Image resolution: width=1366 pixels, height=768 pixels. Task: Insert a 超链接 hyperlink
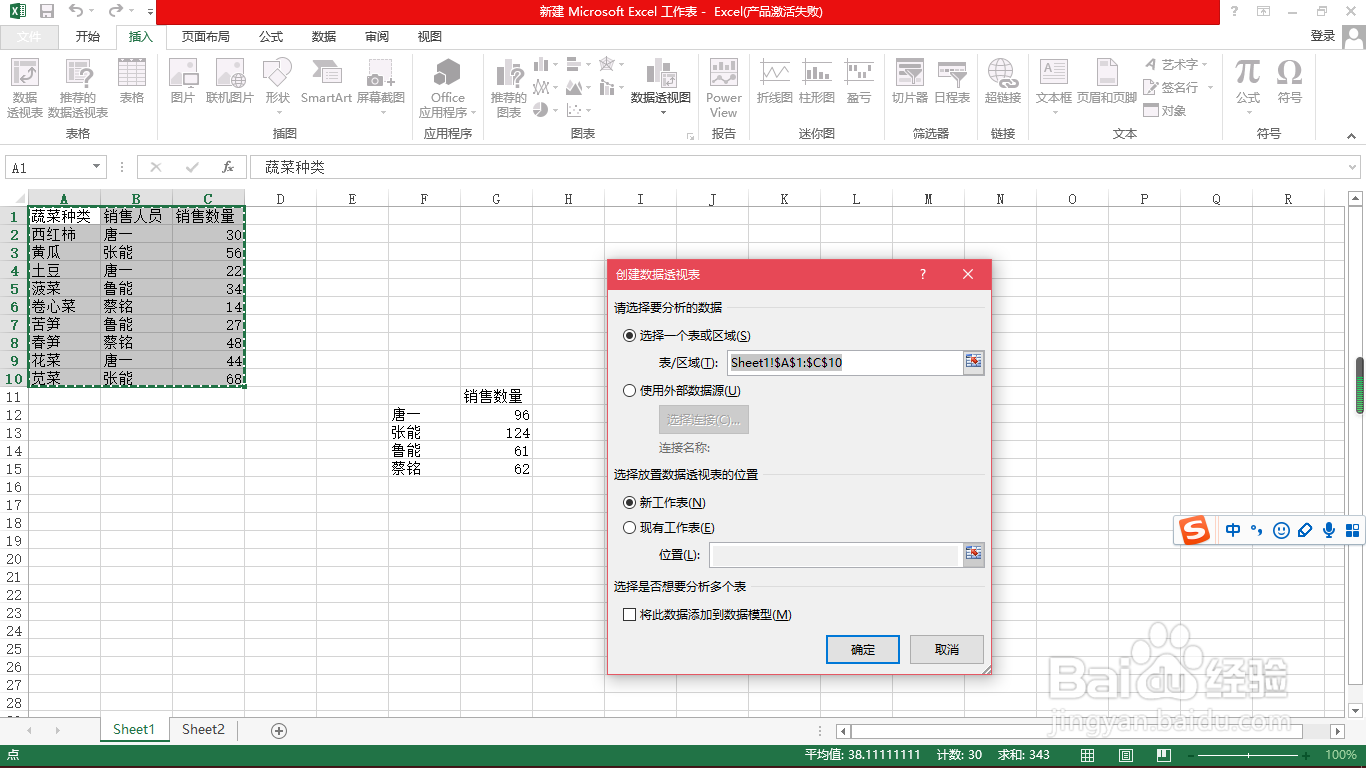(x=1002, y=82)
